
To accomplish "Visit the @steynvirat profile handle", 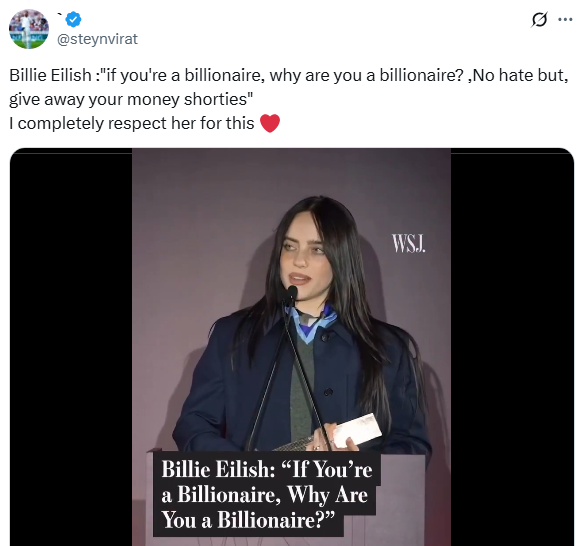I will coord(97,39).
